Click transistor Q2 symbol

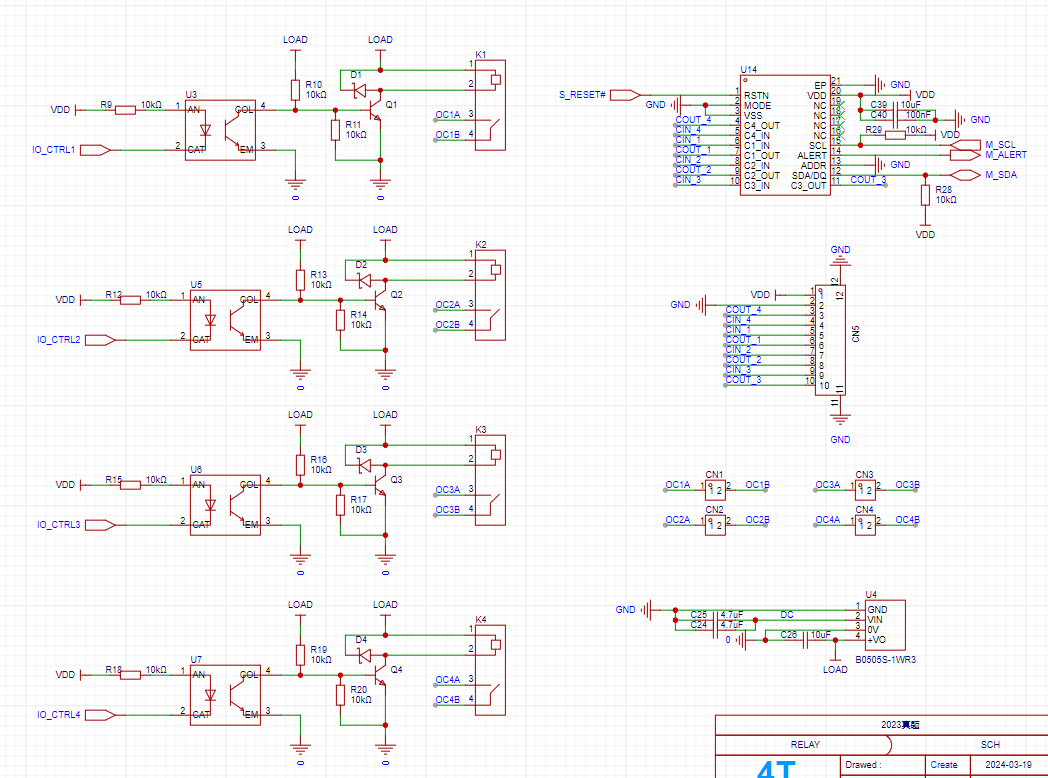380,299
